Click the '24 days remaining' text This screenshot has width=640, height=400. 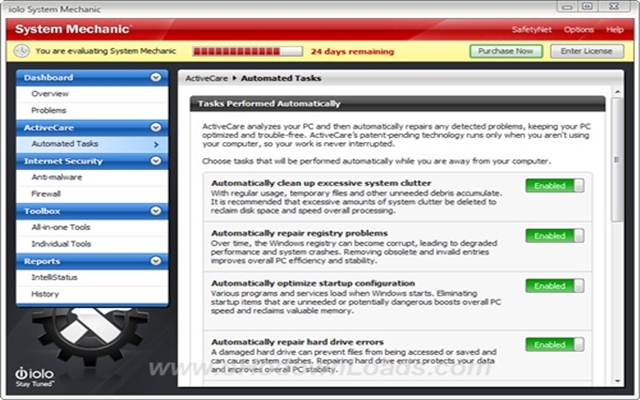pyautogui.click(x=352, y=51)
